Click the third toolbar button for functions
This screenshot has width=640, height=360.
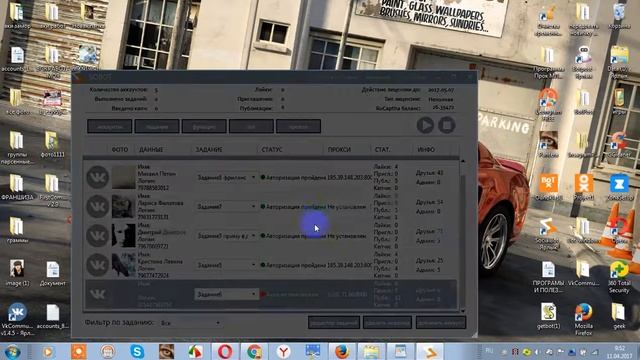(x=204, y=127)
